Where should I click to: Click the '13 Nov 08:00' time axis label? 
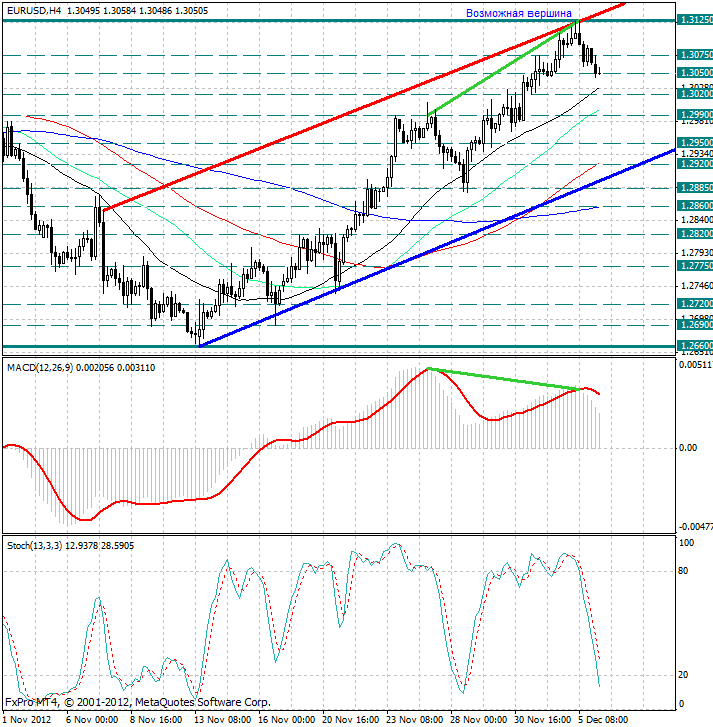pos(223,720)
